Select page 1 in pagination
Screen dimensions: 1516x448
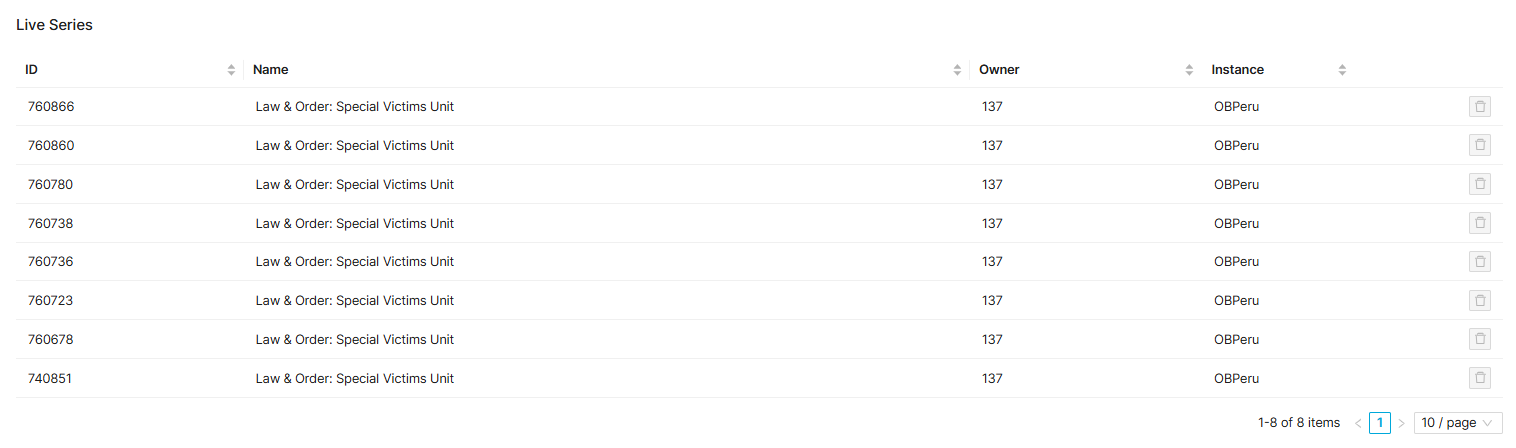(1380, 423)
